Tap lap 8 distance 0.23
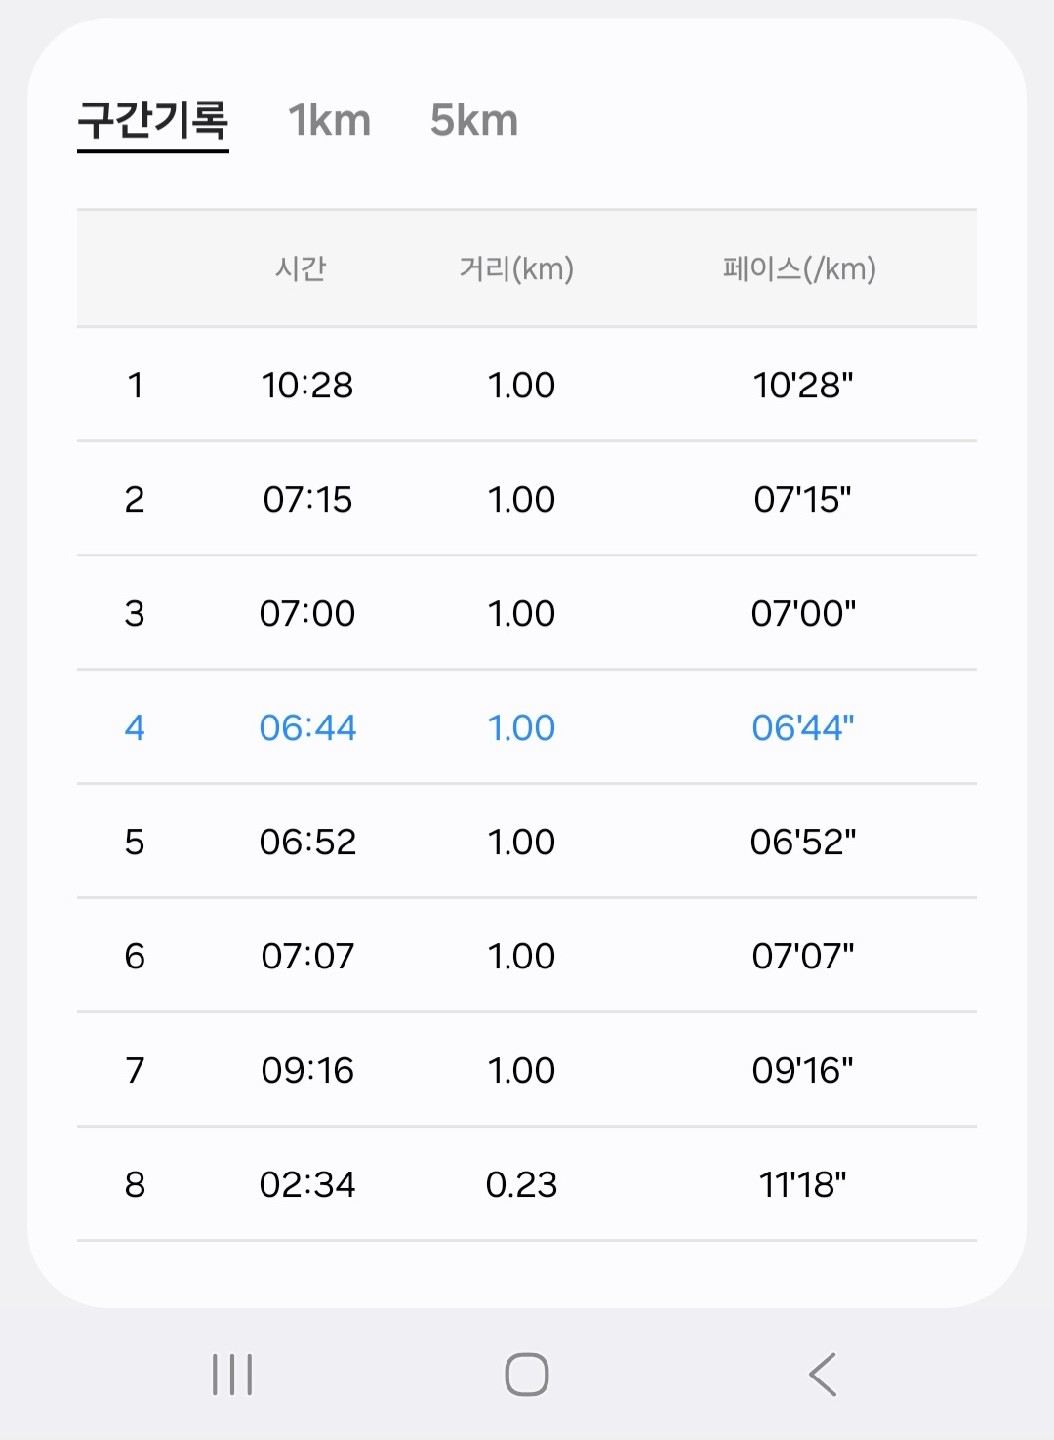 (521, 1185)
